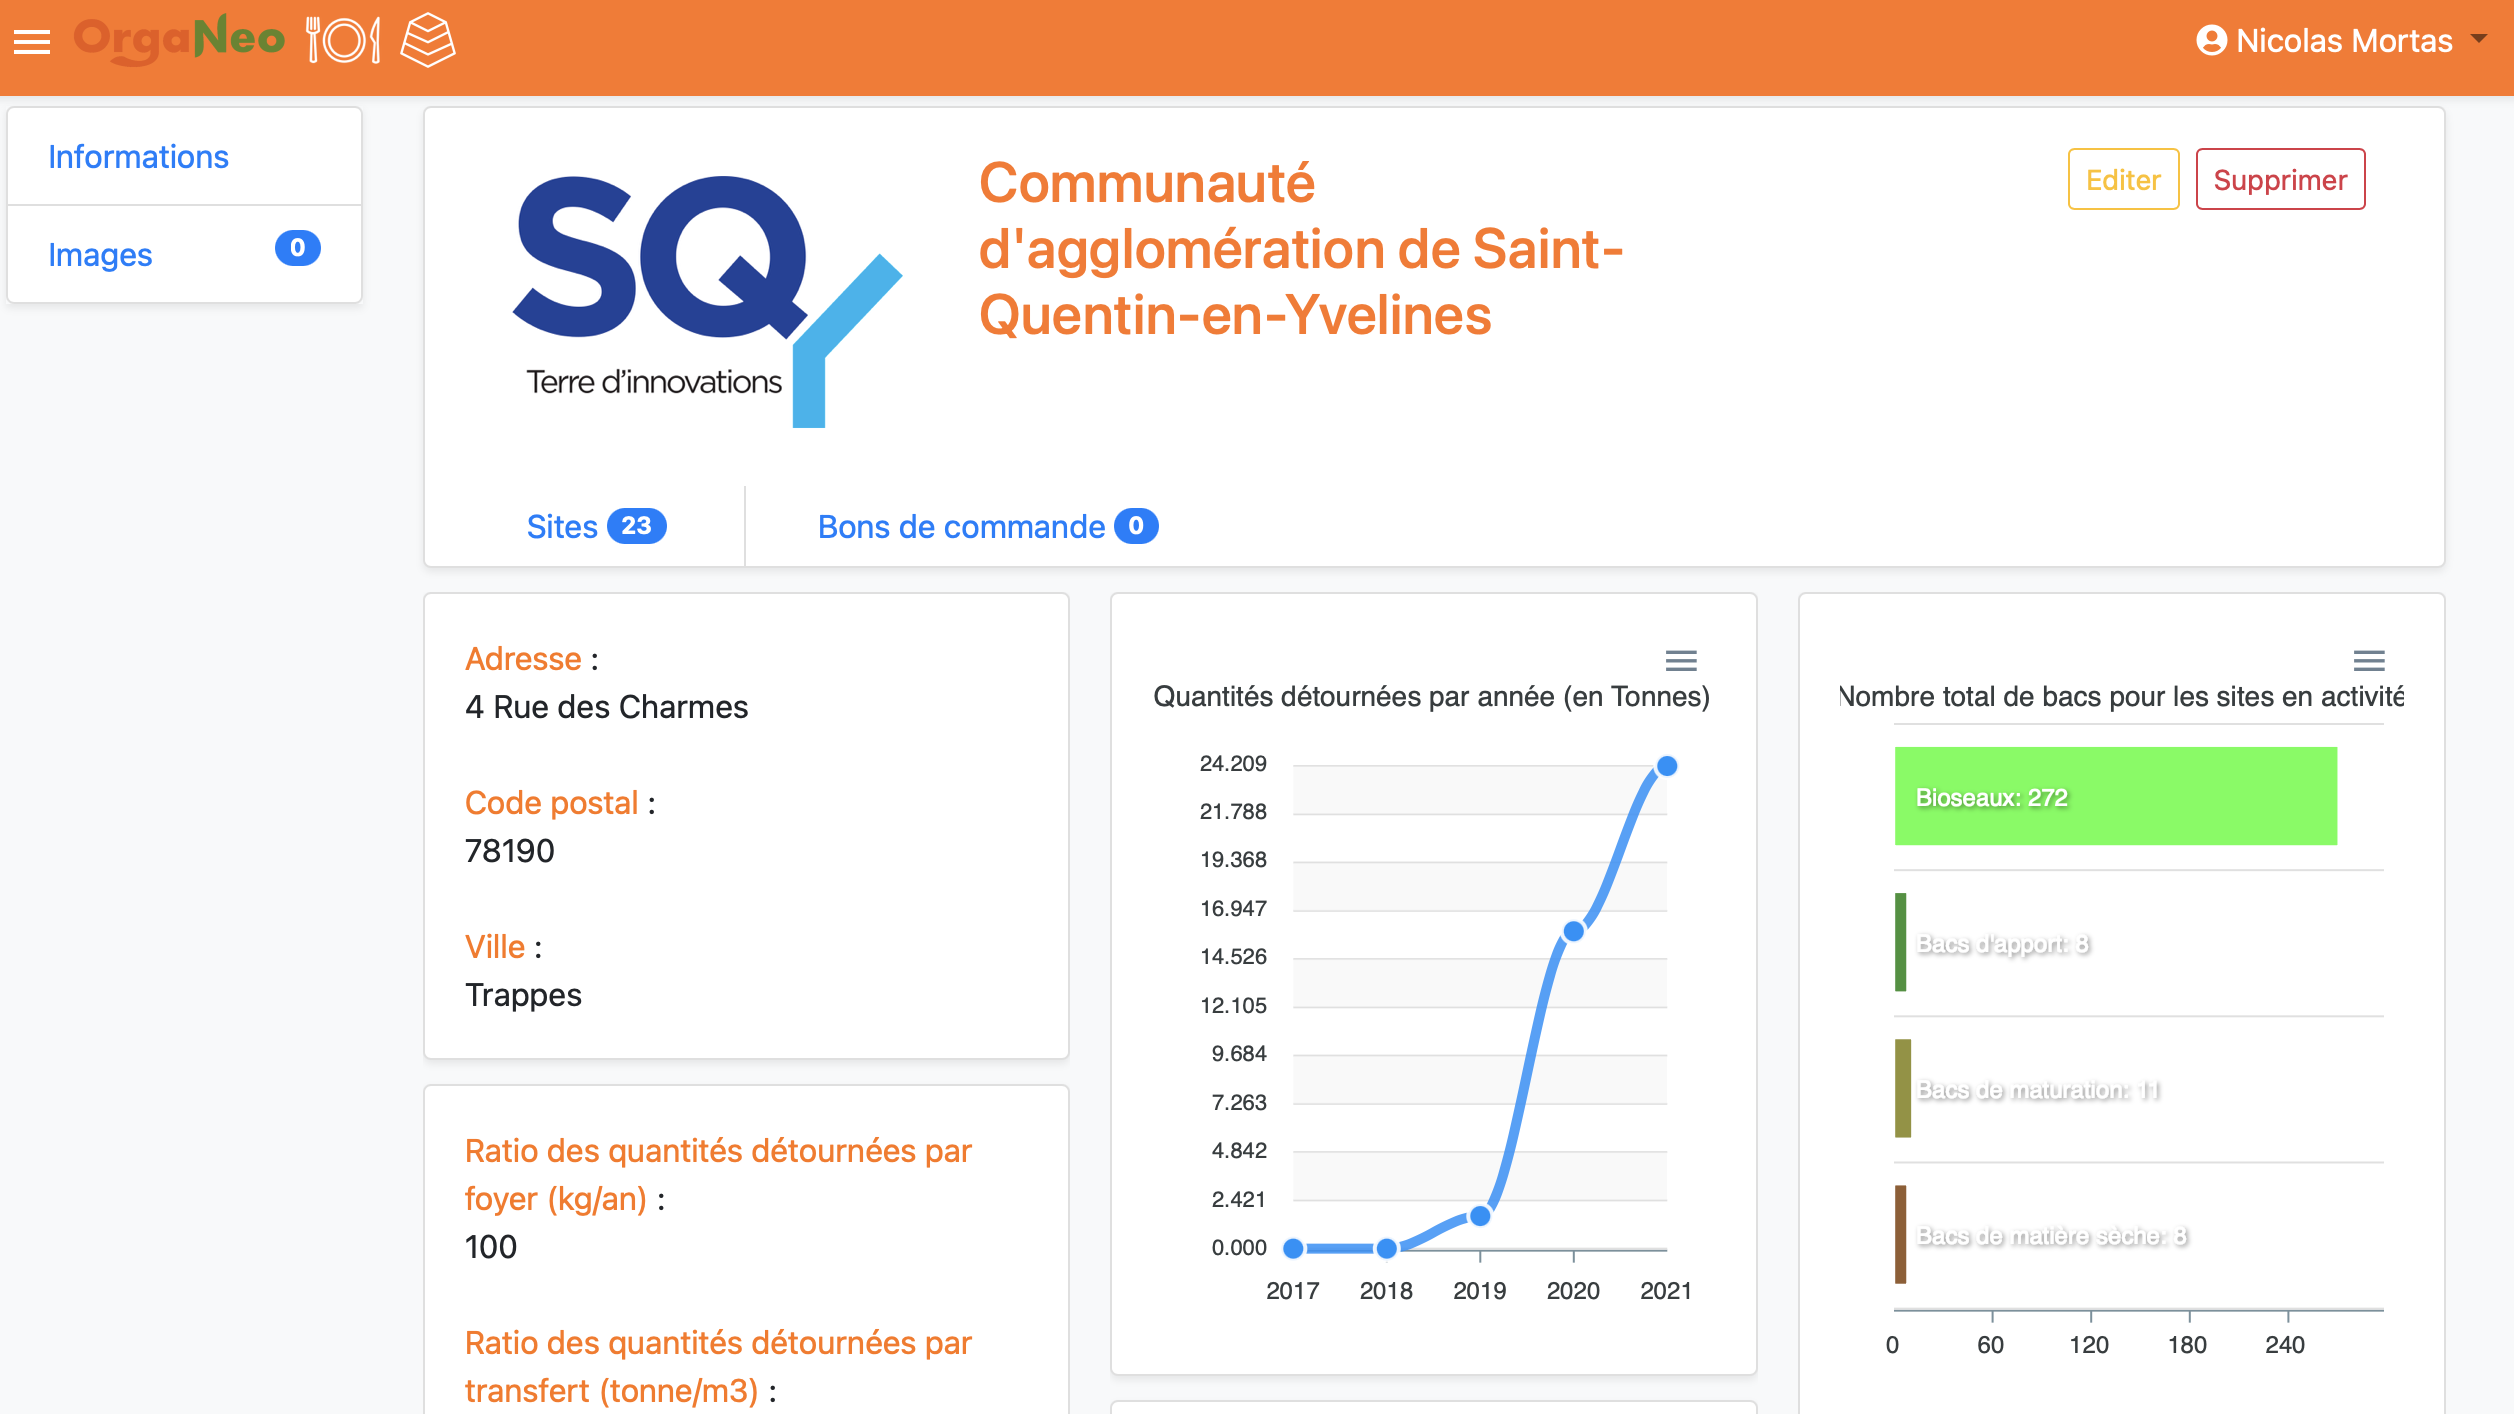2514x1414 pixels.
Task: Click the Bacs de maturation: 11 label
Action: pyautogui.click(x=2038, y=1090)
